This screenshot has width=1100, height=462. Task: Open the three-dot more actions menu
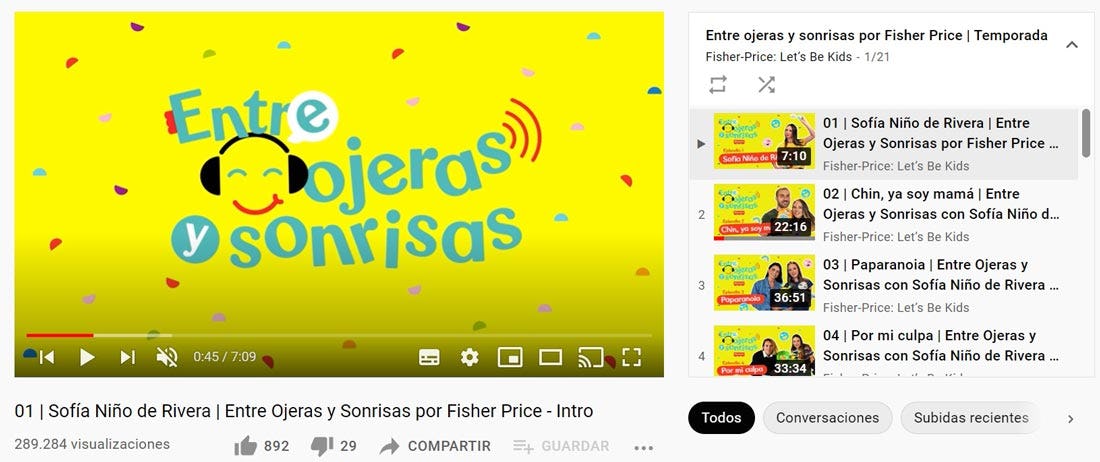pyautogui.click(x=643, y=447)
